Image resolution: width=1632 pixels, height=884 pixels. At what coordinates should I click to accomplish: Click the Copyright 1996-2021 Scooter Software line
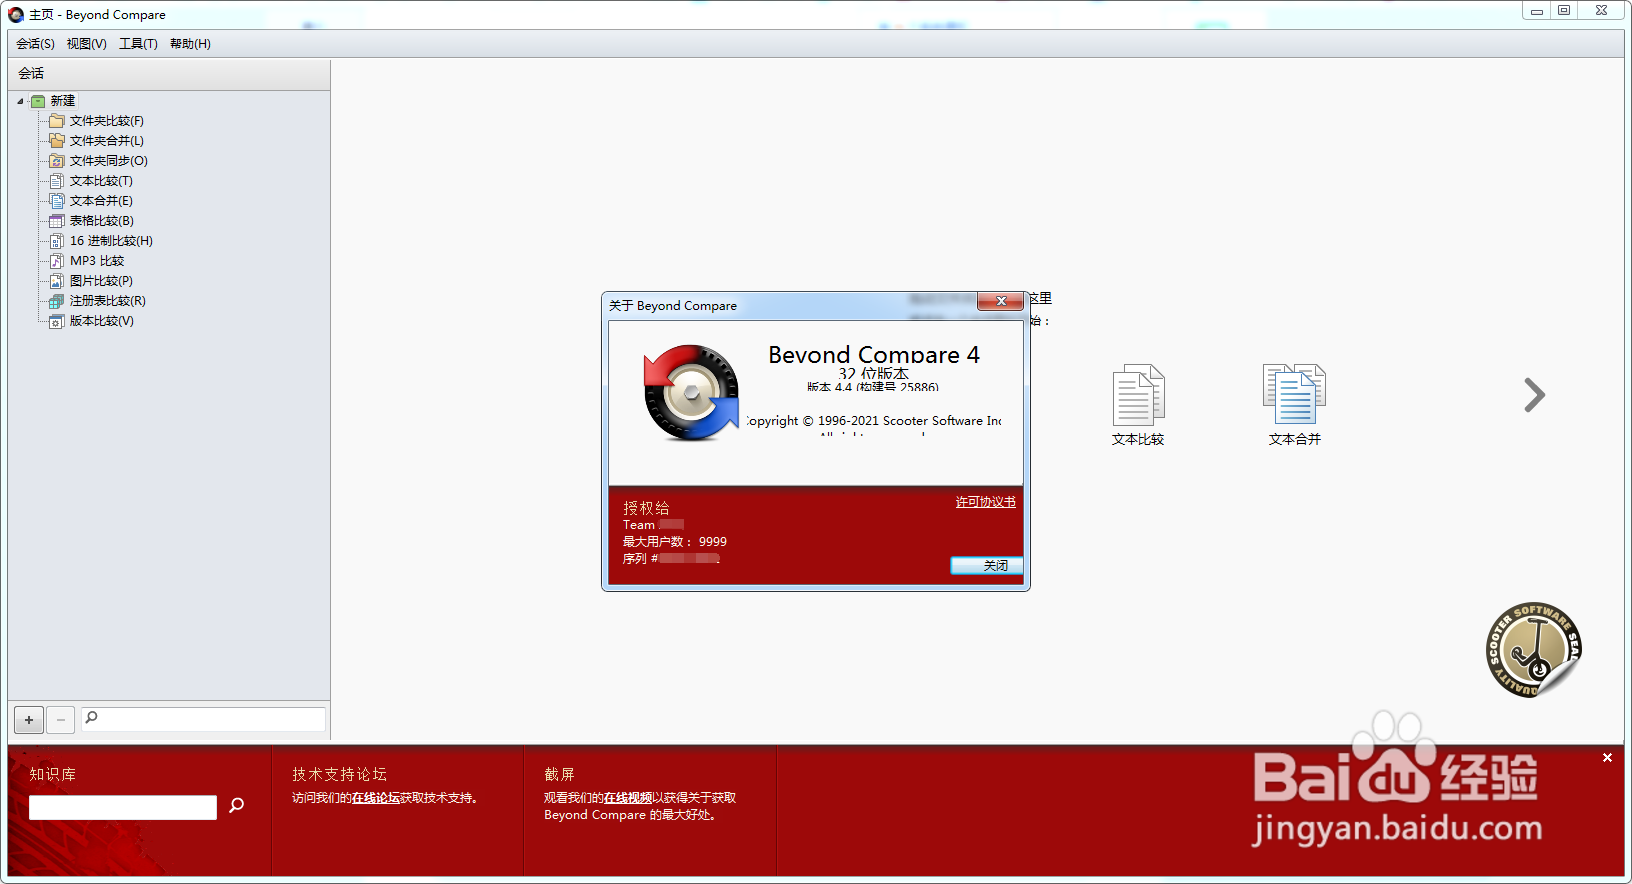click(x=874, y=421)
